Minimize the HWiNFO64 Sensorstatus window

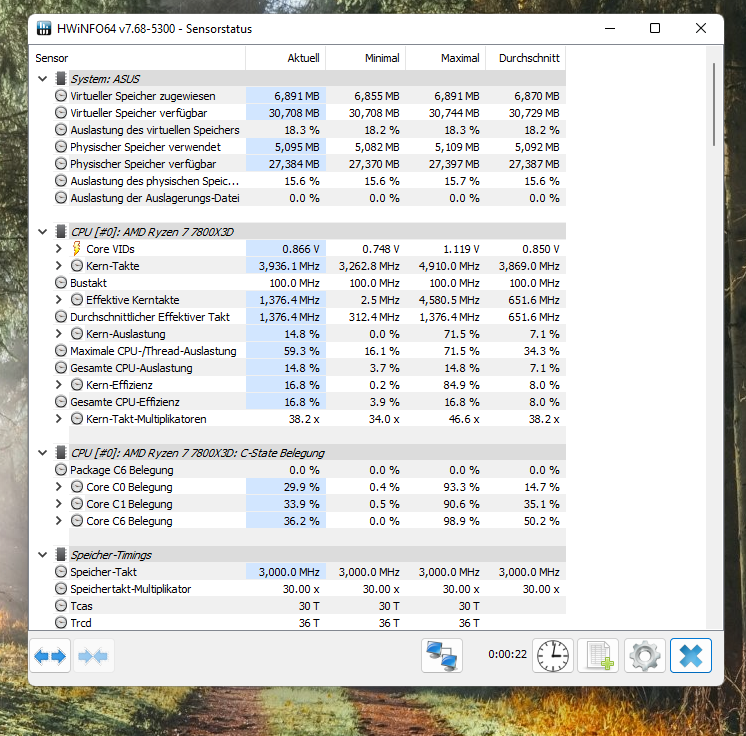point(610,28)
